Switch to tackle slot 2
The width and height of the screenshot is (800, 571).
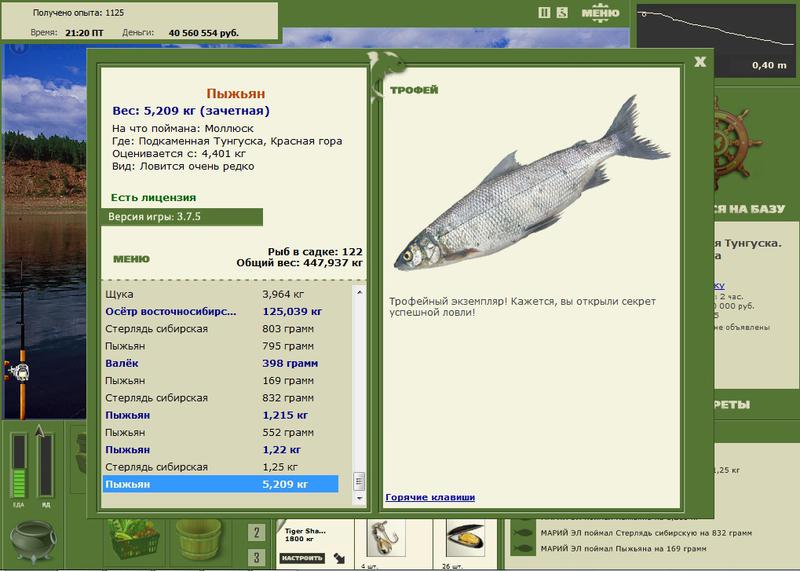coord(257,533)
